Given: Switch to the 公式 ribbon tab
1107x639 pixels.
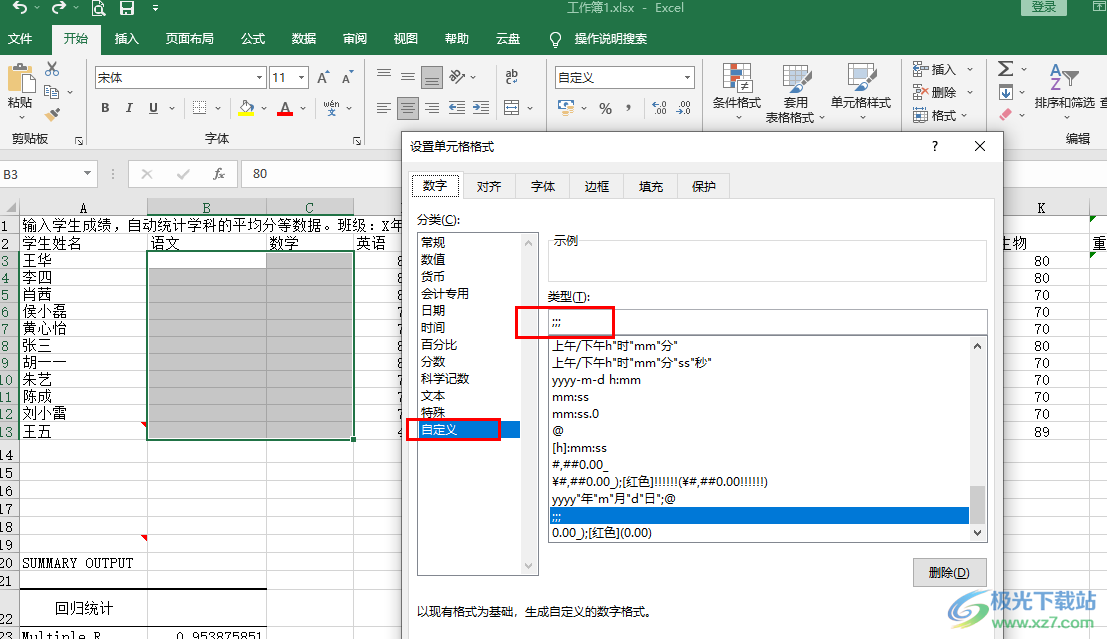Looking at the screenshot, I should click(x=253, y=39).
